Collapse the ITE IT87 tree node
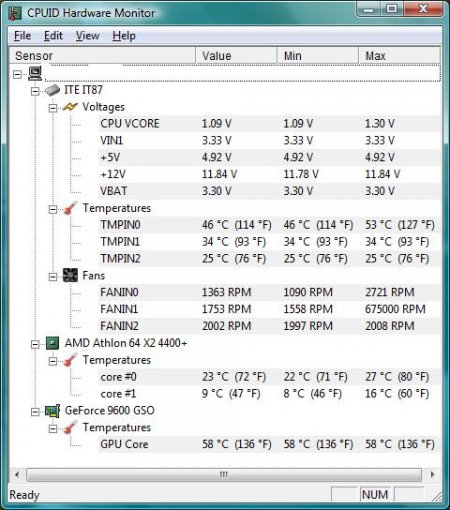The image size is (450, 510). [35, 91]
